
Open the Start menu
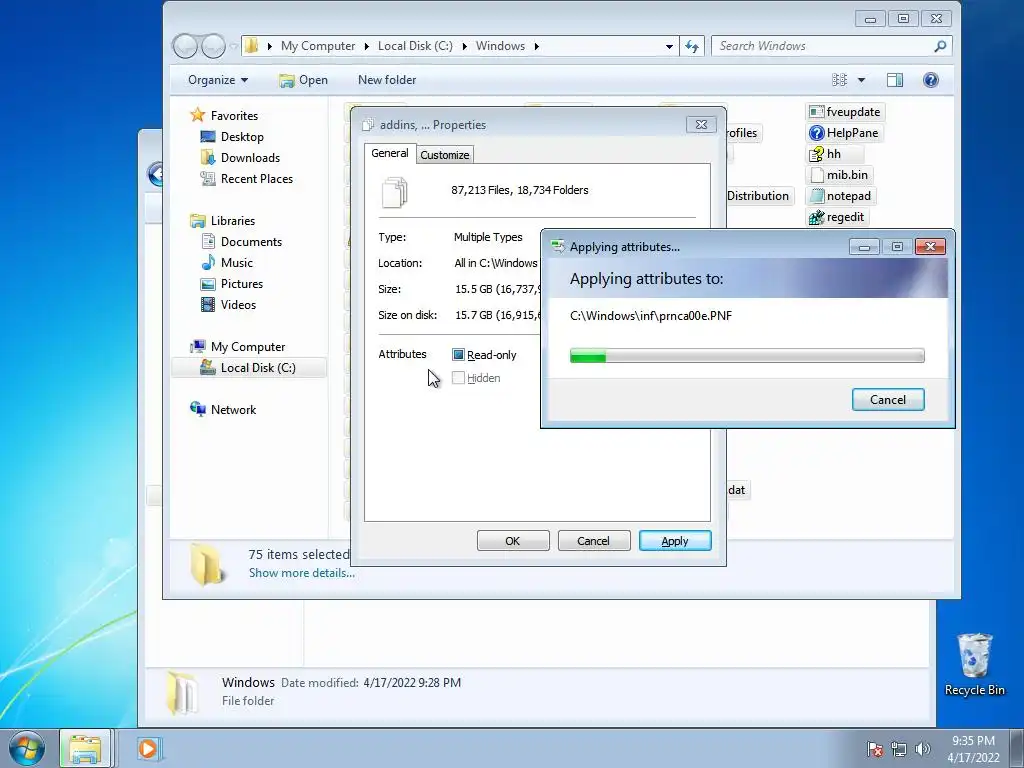[27, 748]
